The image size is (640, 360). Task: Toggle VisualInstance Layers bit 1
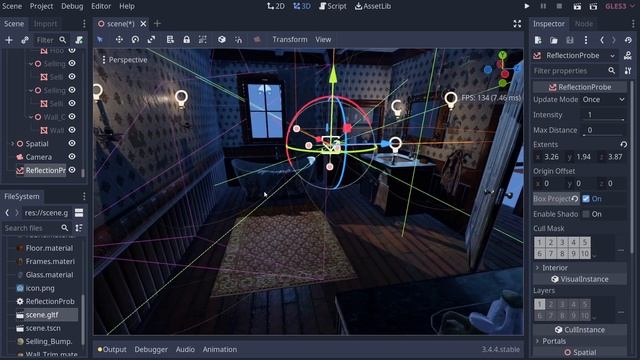539,304
